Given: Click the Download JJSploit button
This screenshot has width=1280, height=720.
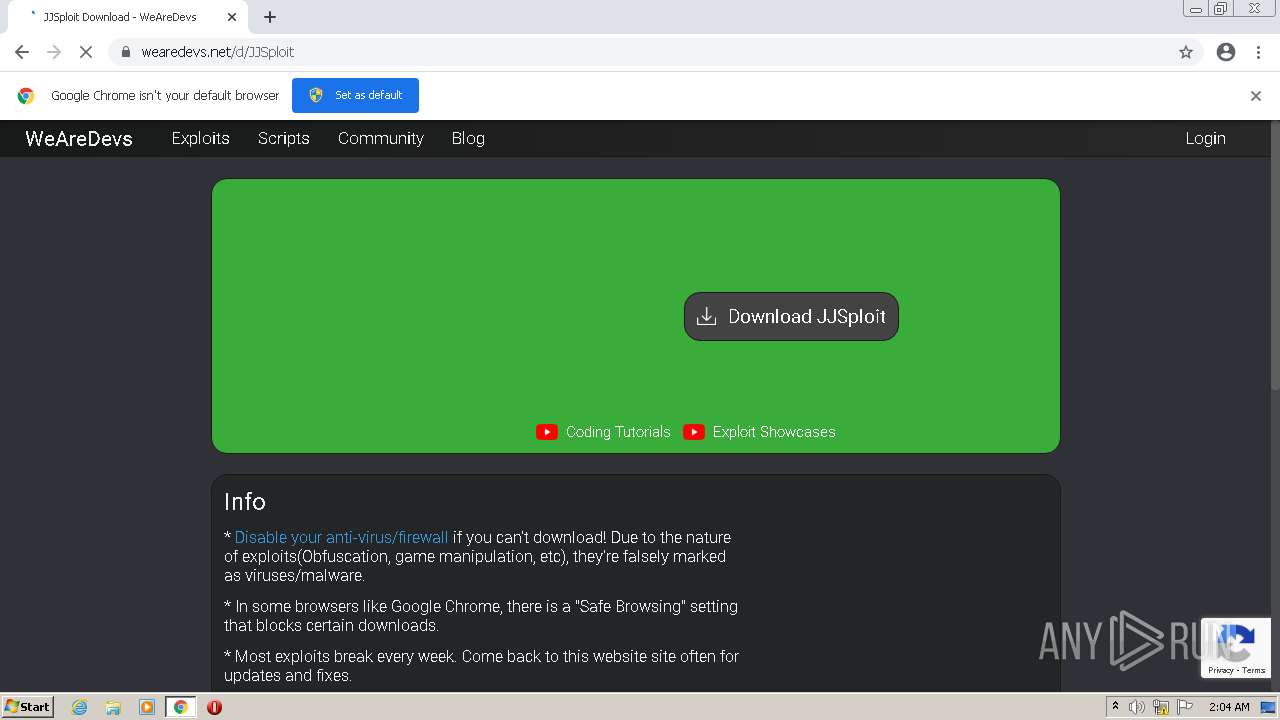Looking at the screenshot, I should pos(791,316).
